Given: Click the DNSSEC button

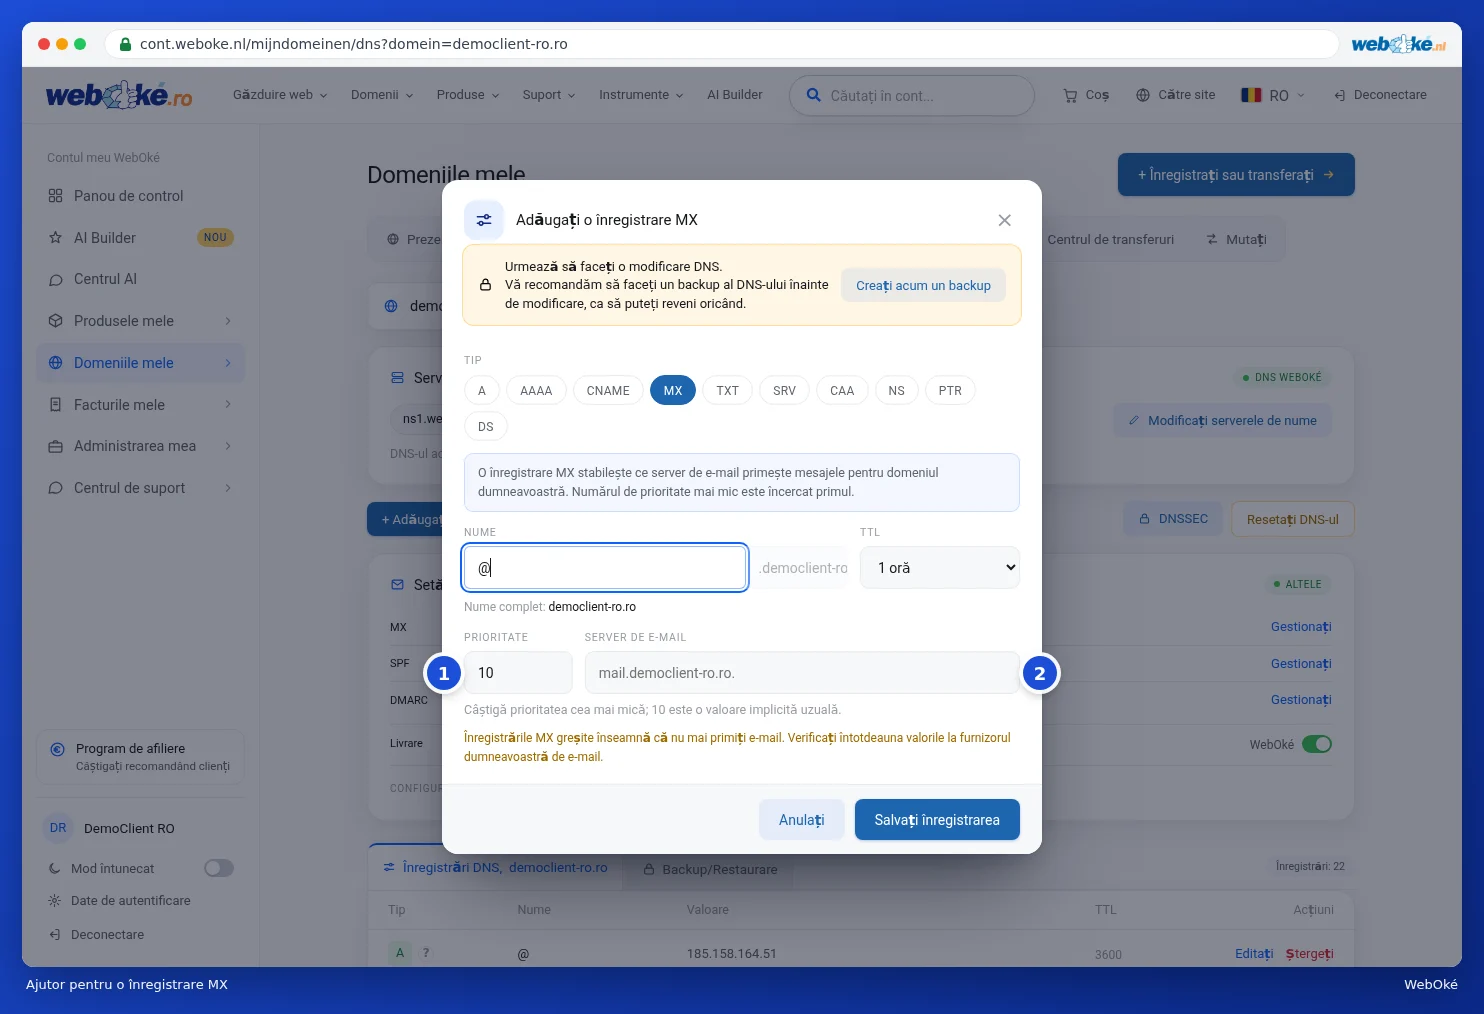Looking at the screenshot, I should pyautogui.click(x=1173, y=519).
